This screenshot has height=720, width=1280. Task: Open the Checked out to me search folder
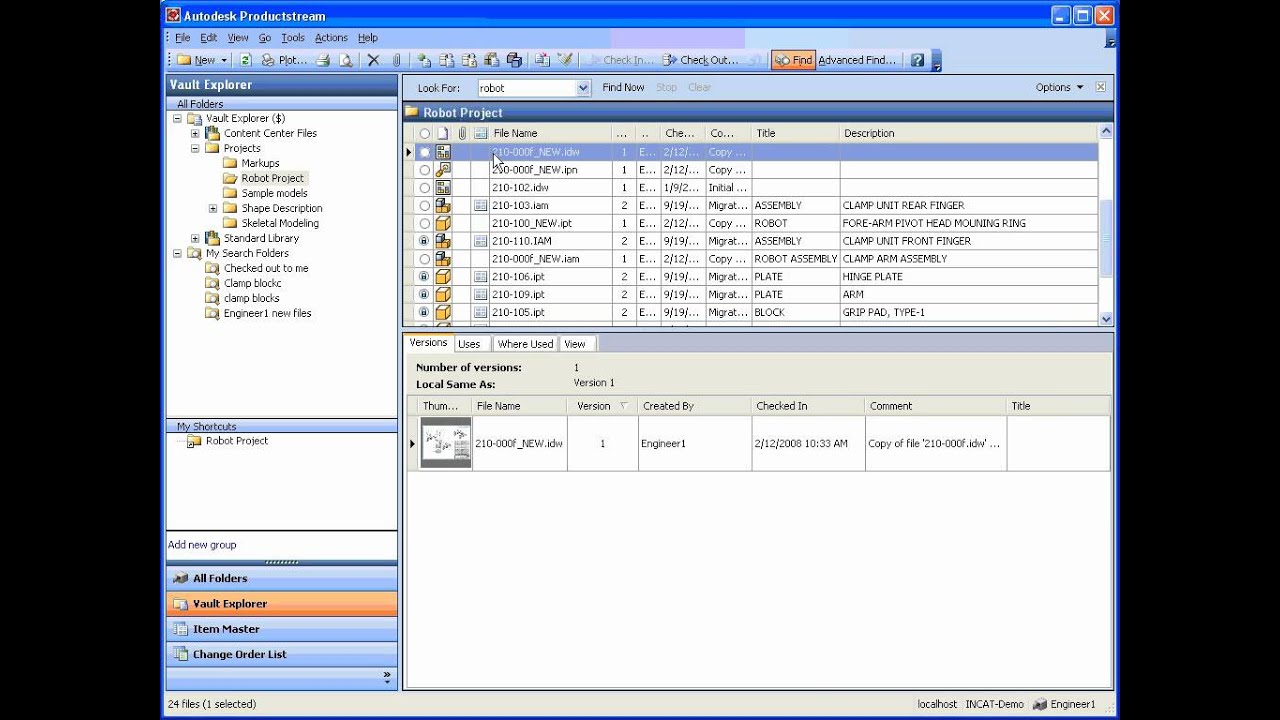point(266,268)
